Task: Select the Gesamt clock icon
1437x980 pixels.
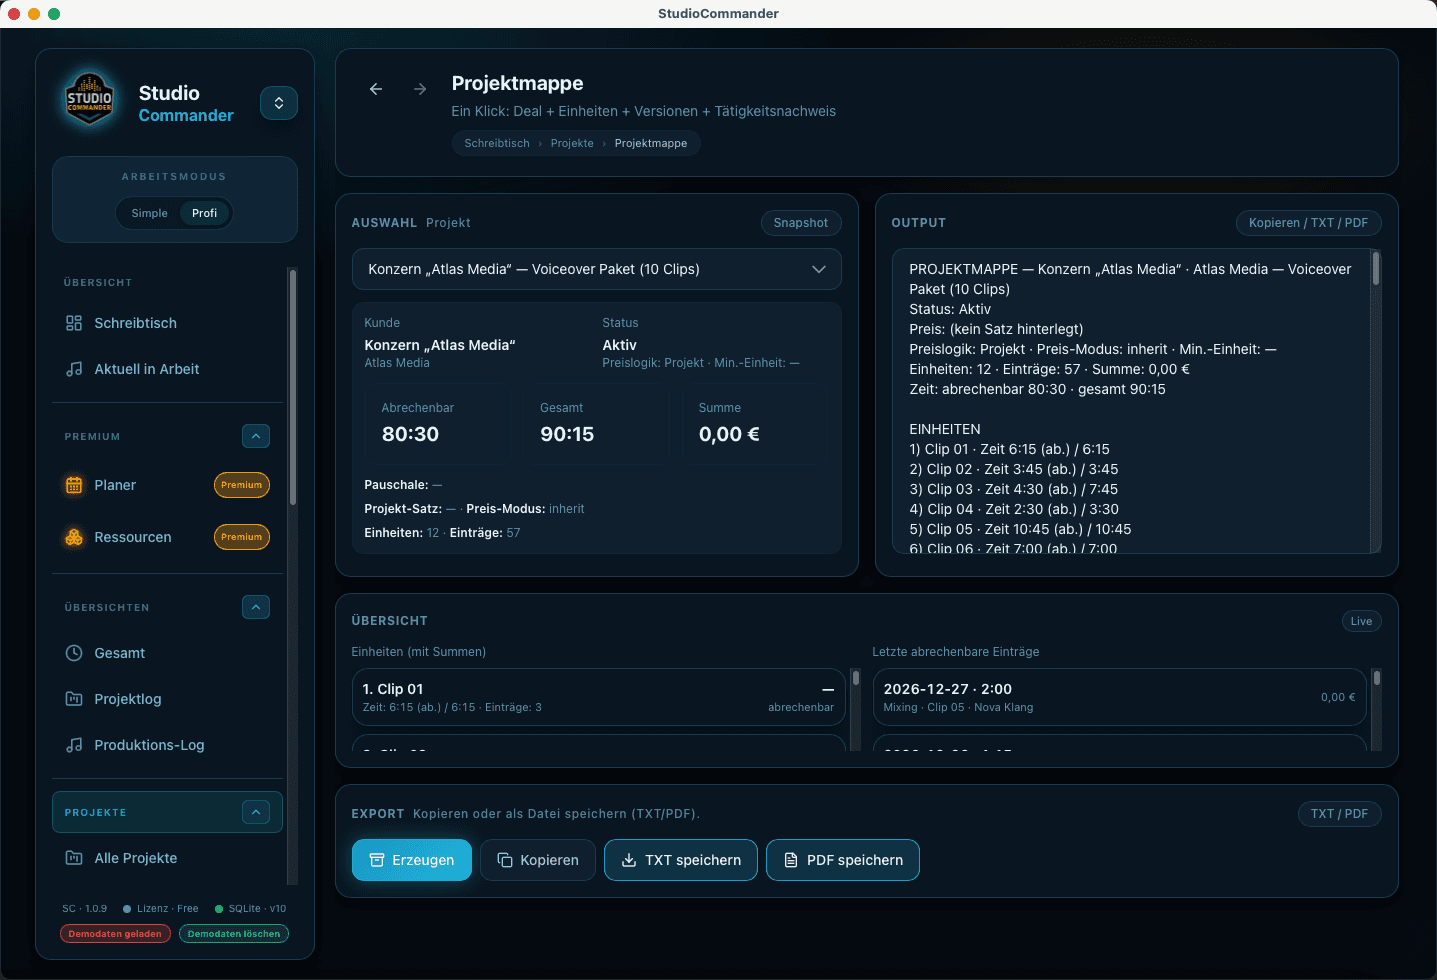Action: 73,653
